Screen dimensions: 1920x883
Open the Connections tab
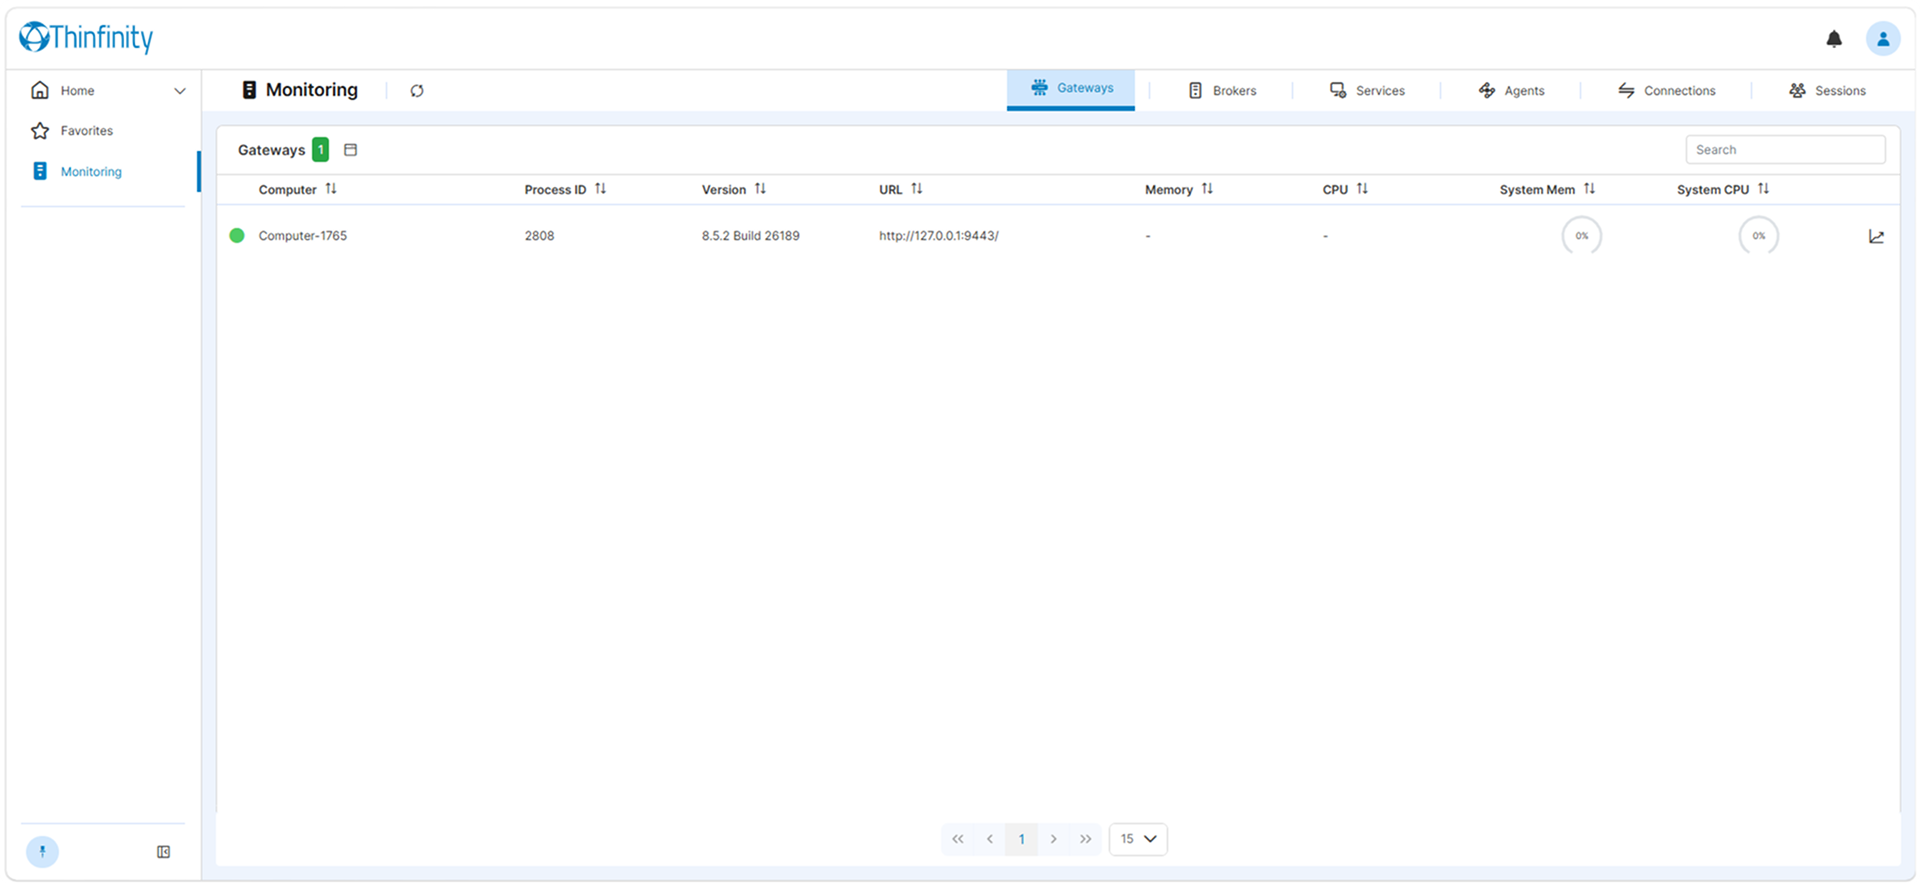click(x=1667, y=91)
